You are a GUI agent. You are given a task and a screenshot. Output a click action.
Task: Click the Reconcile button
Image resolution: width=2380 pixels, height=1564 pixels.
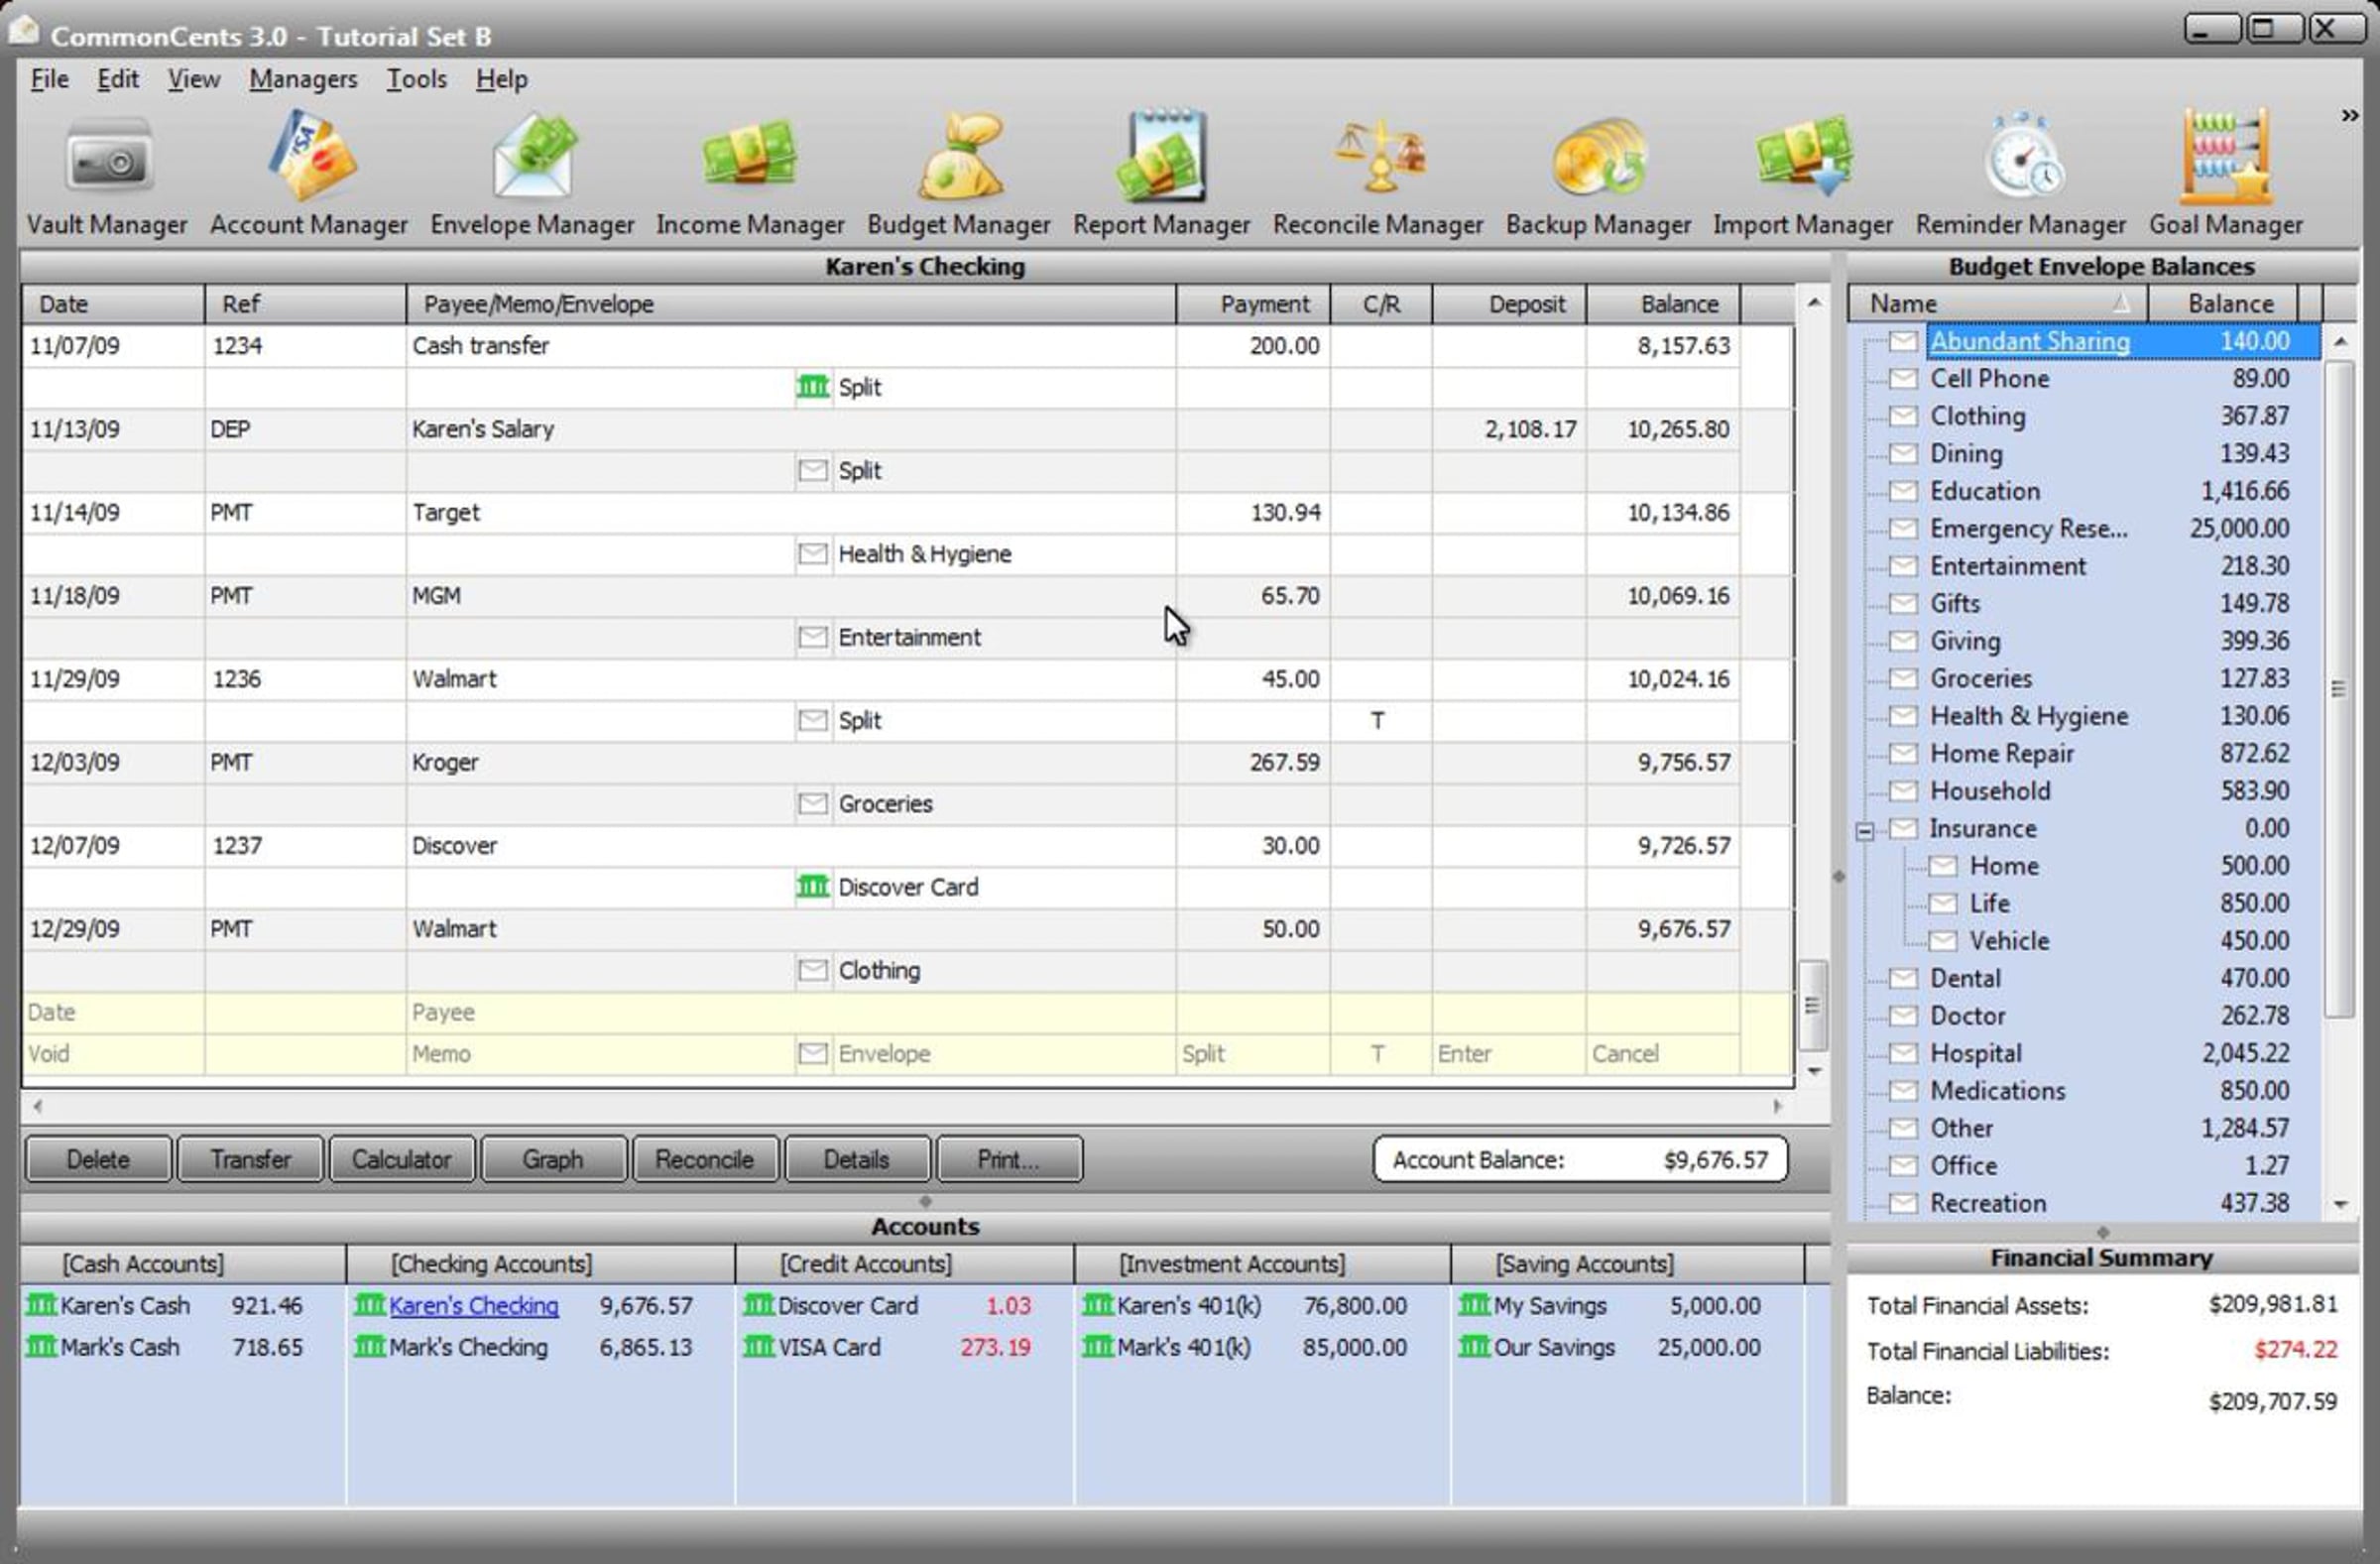coord(704,1159)
